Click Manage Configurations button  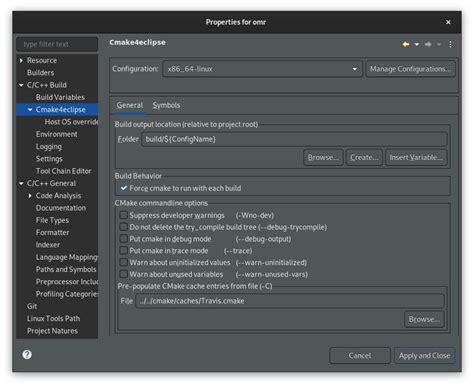pyautogui.click(x=410, y=69)
